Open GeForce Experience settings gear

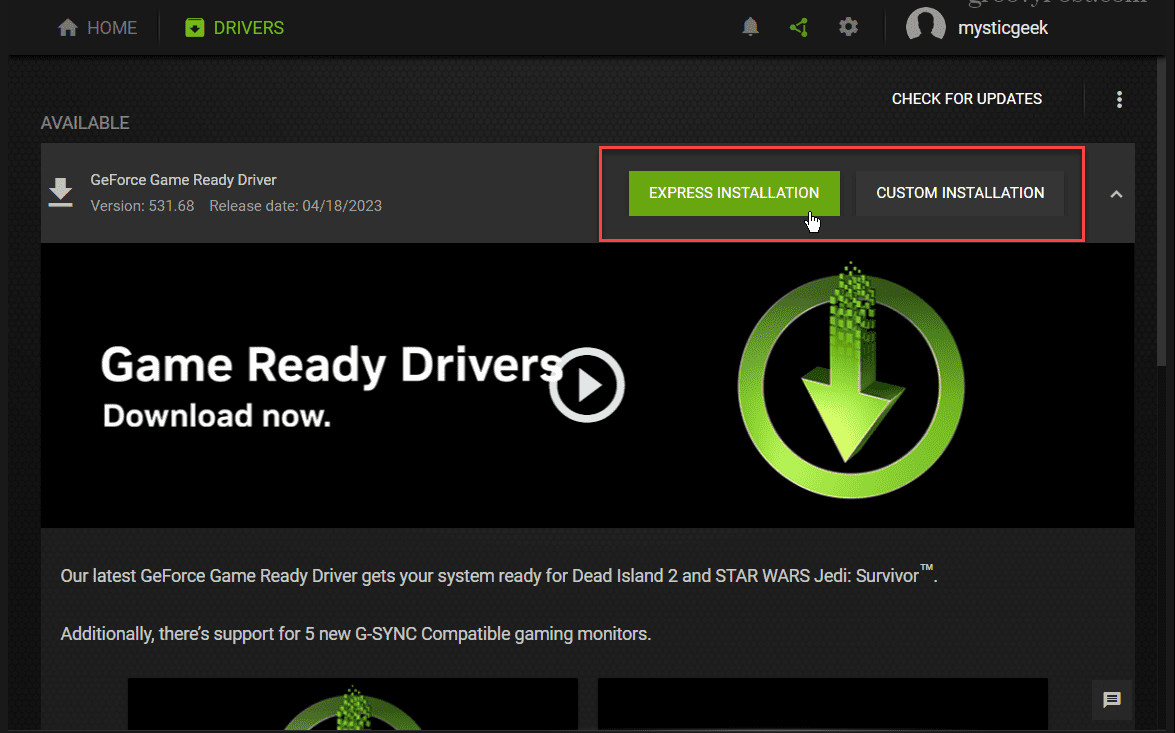[848, 27]
